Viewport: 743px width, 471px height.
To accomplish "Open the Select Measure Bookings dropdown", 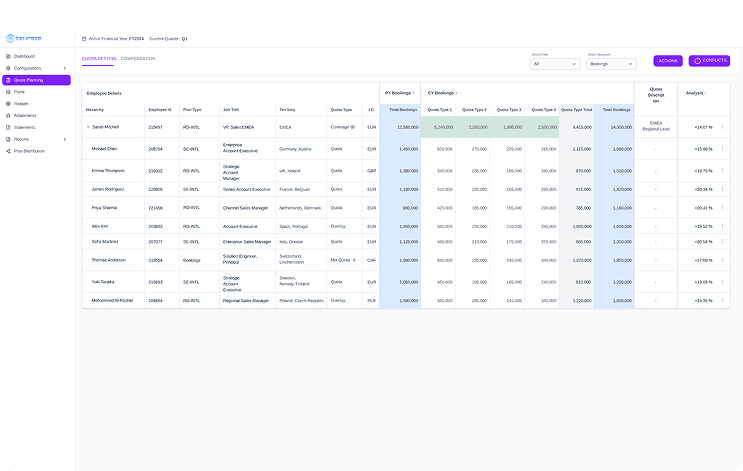I will coord(610,63).
